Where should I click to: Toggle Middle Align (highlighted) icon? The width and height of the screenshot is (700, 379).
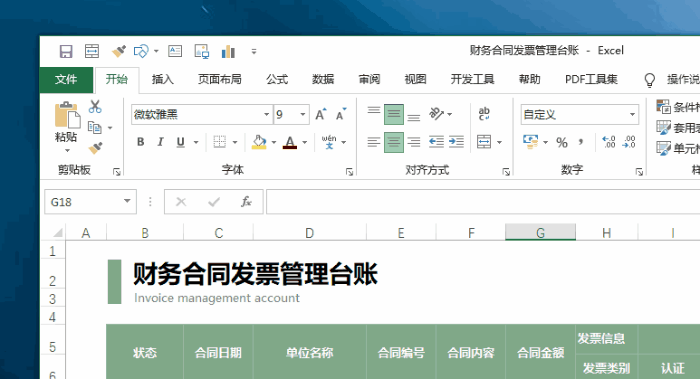(x=394, y=114)
